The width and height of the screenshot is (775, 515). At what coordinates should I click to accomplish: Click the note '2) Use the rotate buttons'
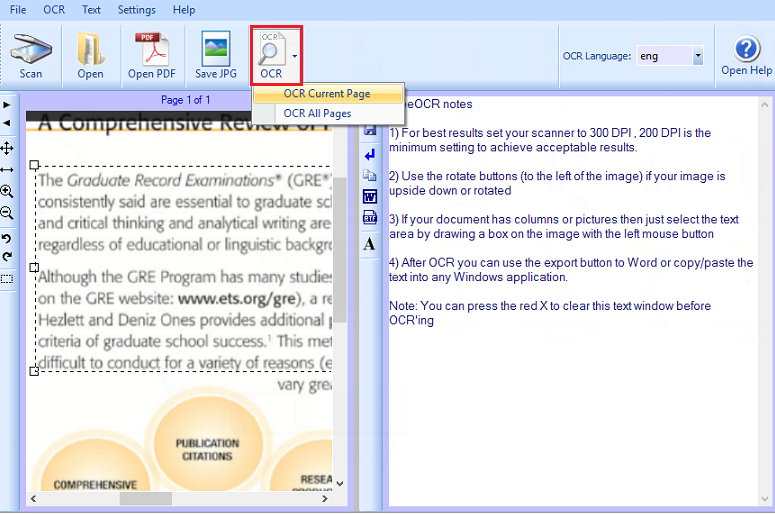[557, 183]
